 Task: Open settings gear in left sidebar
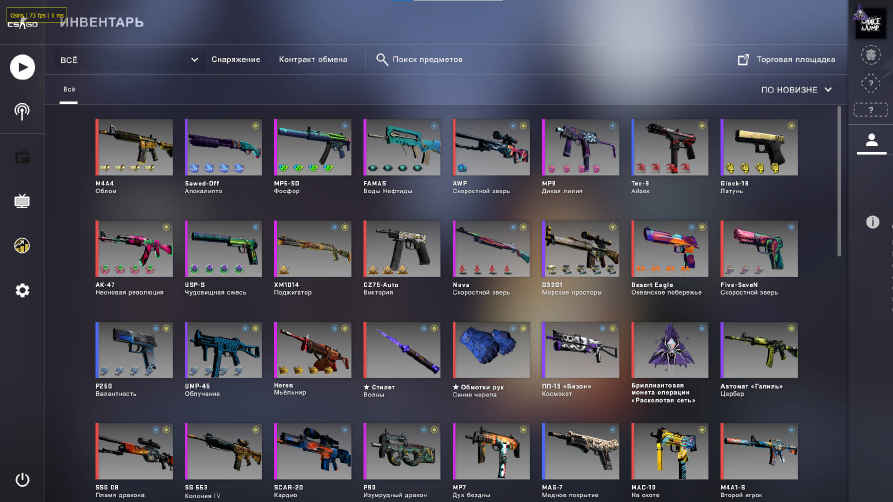tap(22, 290)
